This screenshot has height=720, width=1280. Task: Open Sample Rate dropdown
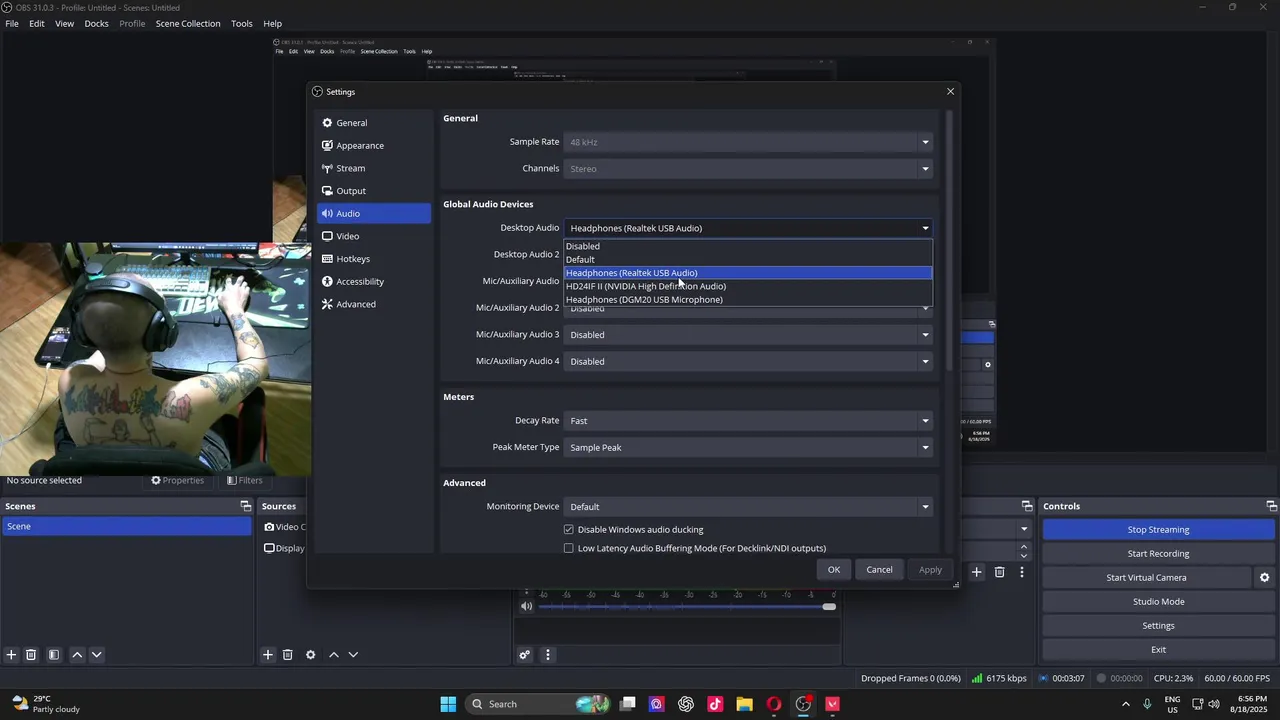click(748, 142)
